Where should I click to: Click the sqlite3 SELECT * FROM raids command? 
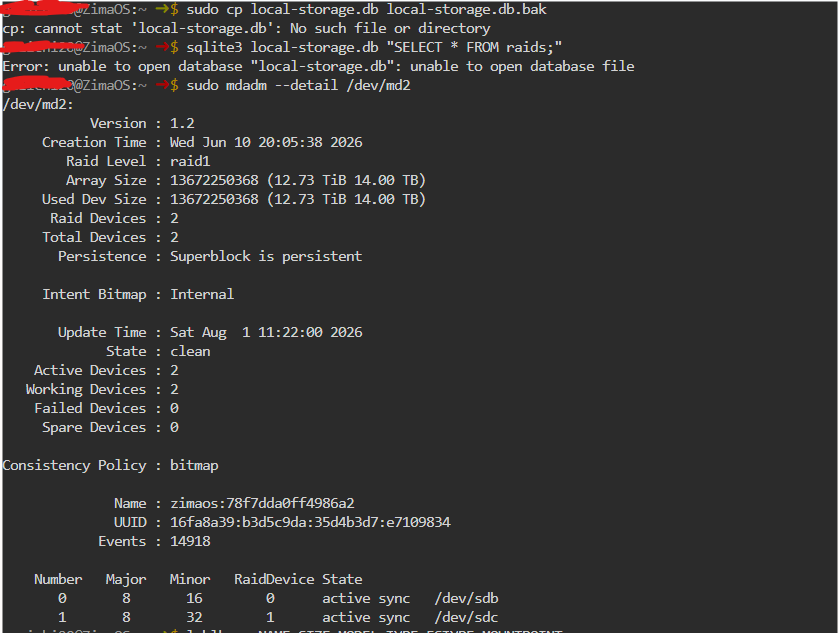[374, 47]
